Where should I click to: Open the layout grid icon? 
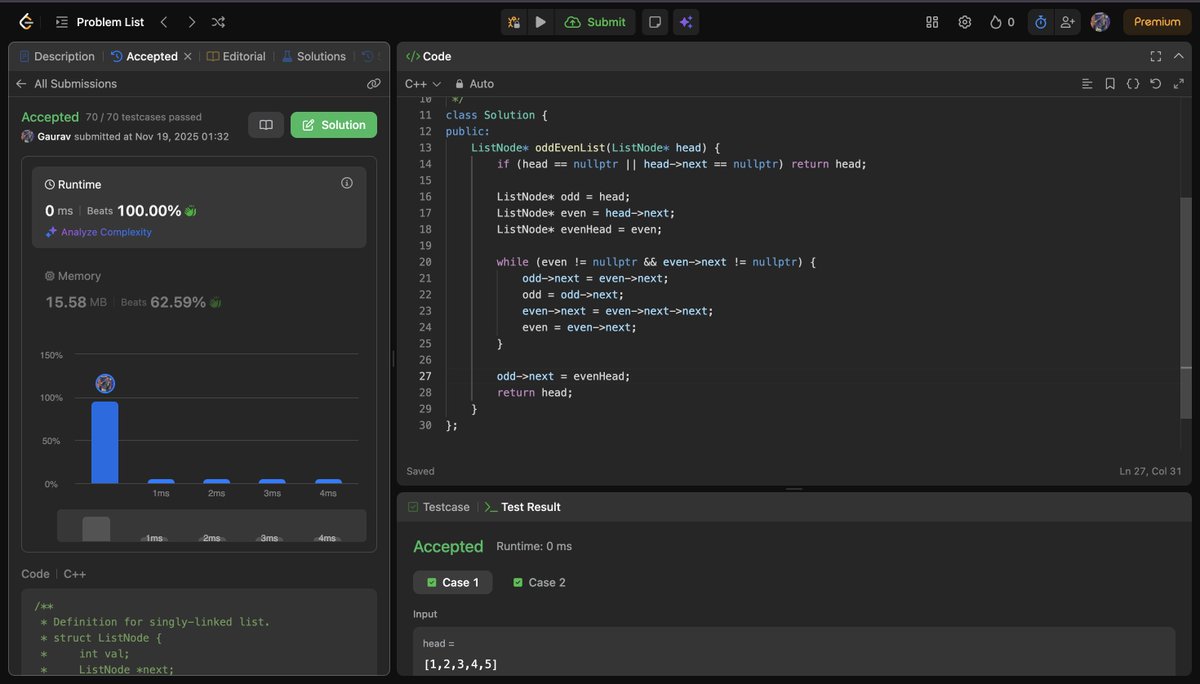(932, 22)
